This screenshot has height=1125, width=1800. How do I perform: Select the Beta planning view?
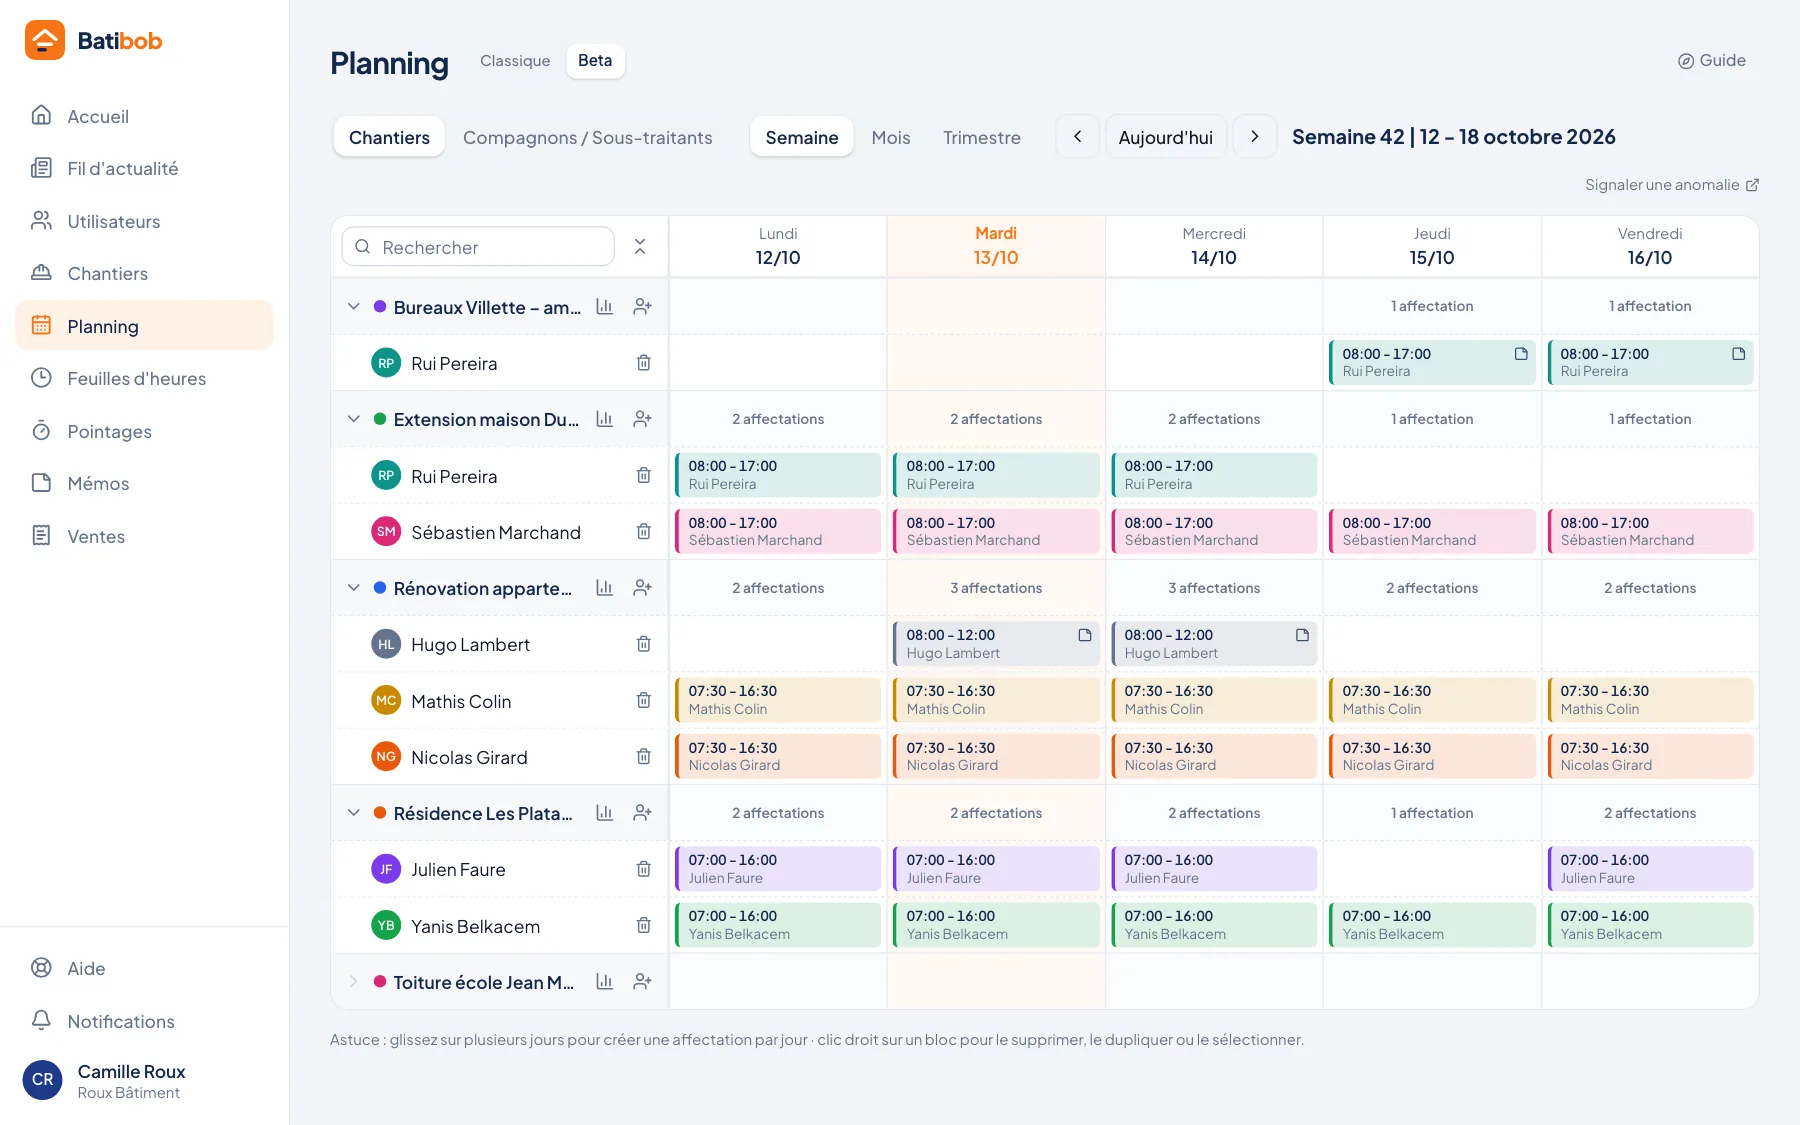click(595, 61)
